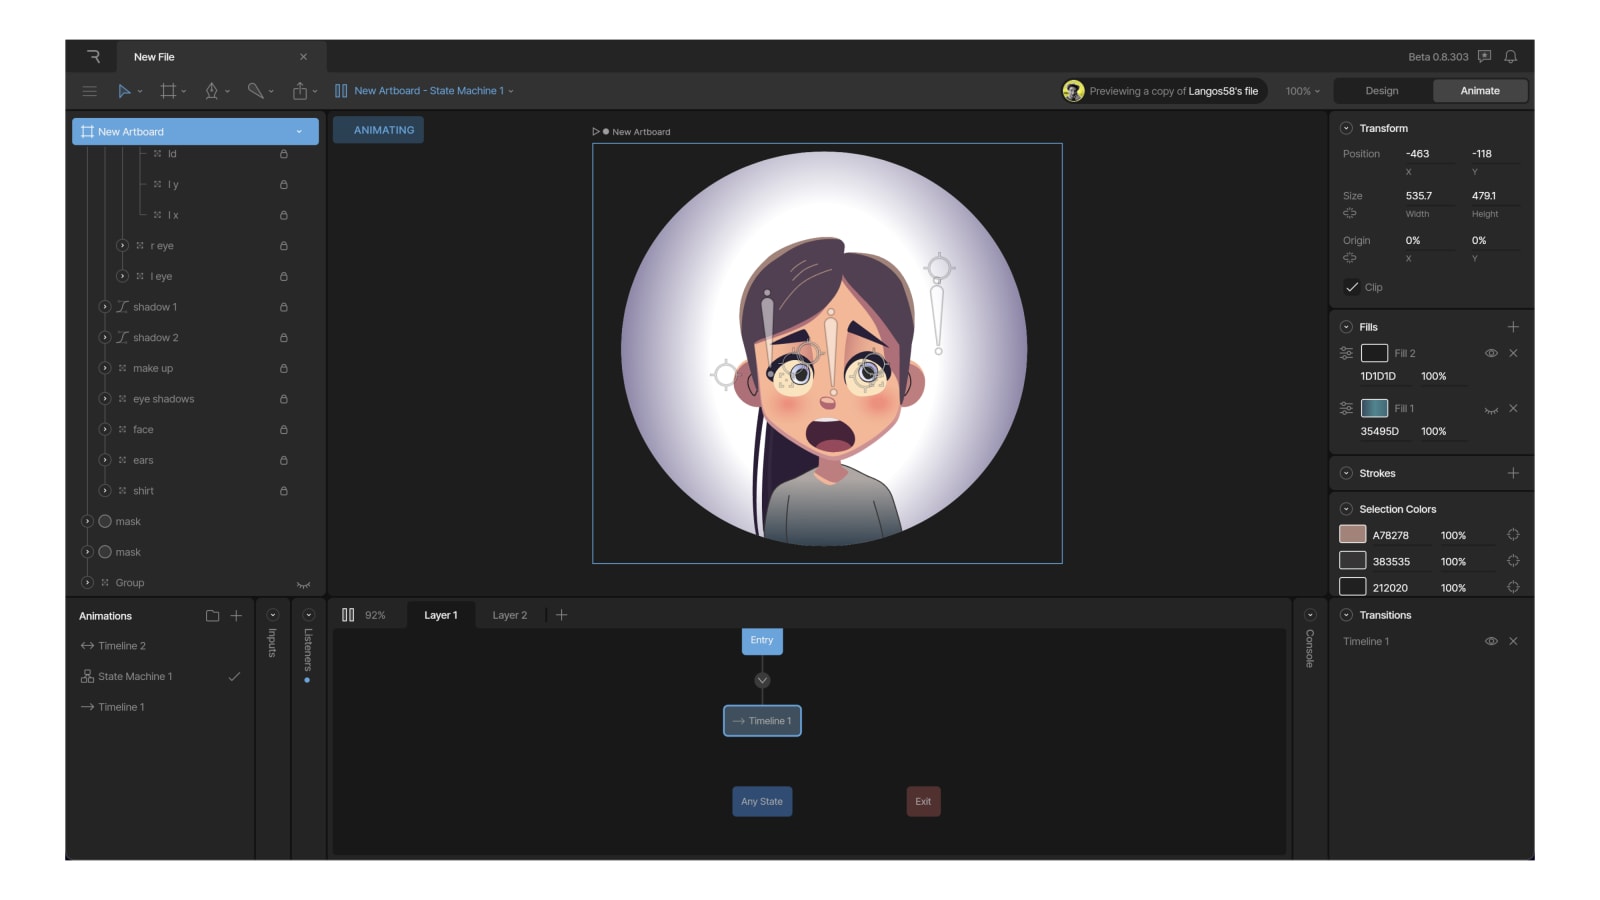The image size is (1600, 900).
Task: Add a new state machine layer
Action: [x=561, y=615]
